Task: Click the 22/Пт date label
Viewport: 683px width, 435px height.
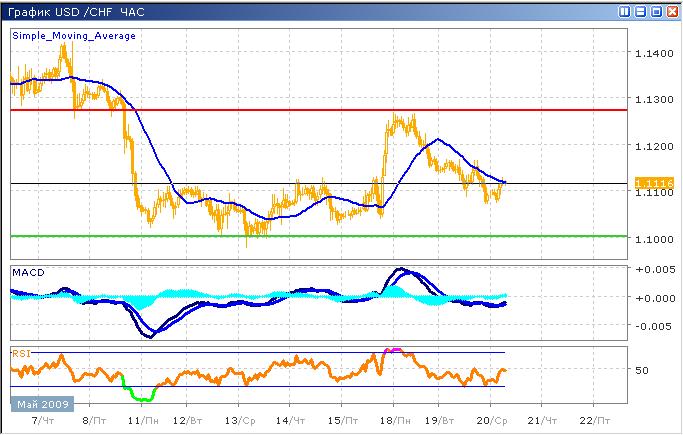Action: tap(595, 421)
